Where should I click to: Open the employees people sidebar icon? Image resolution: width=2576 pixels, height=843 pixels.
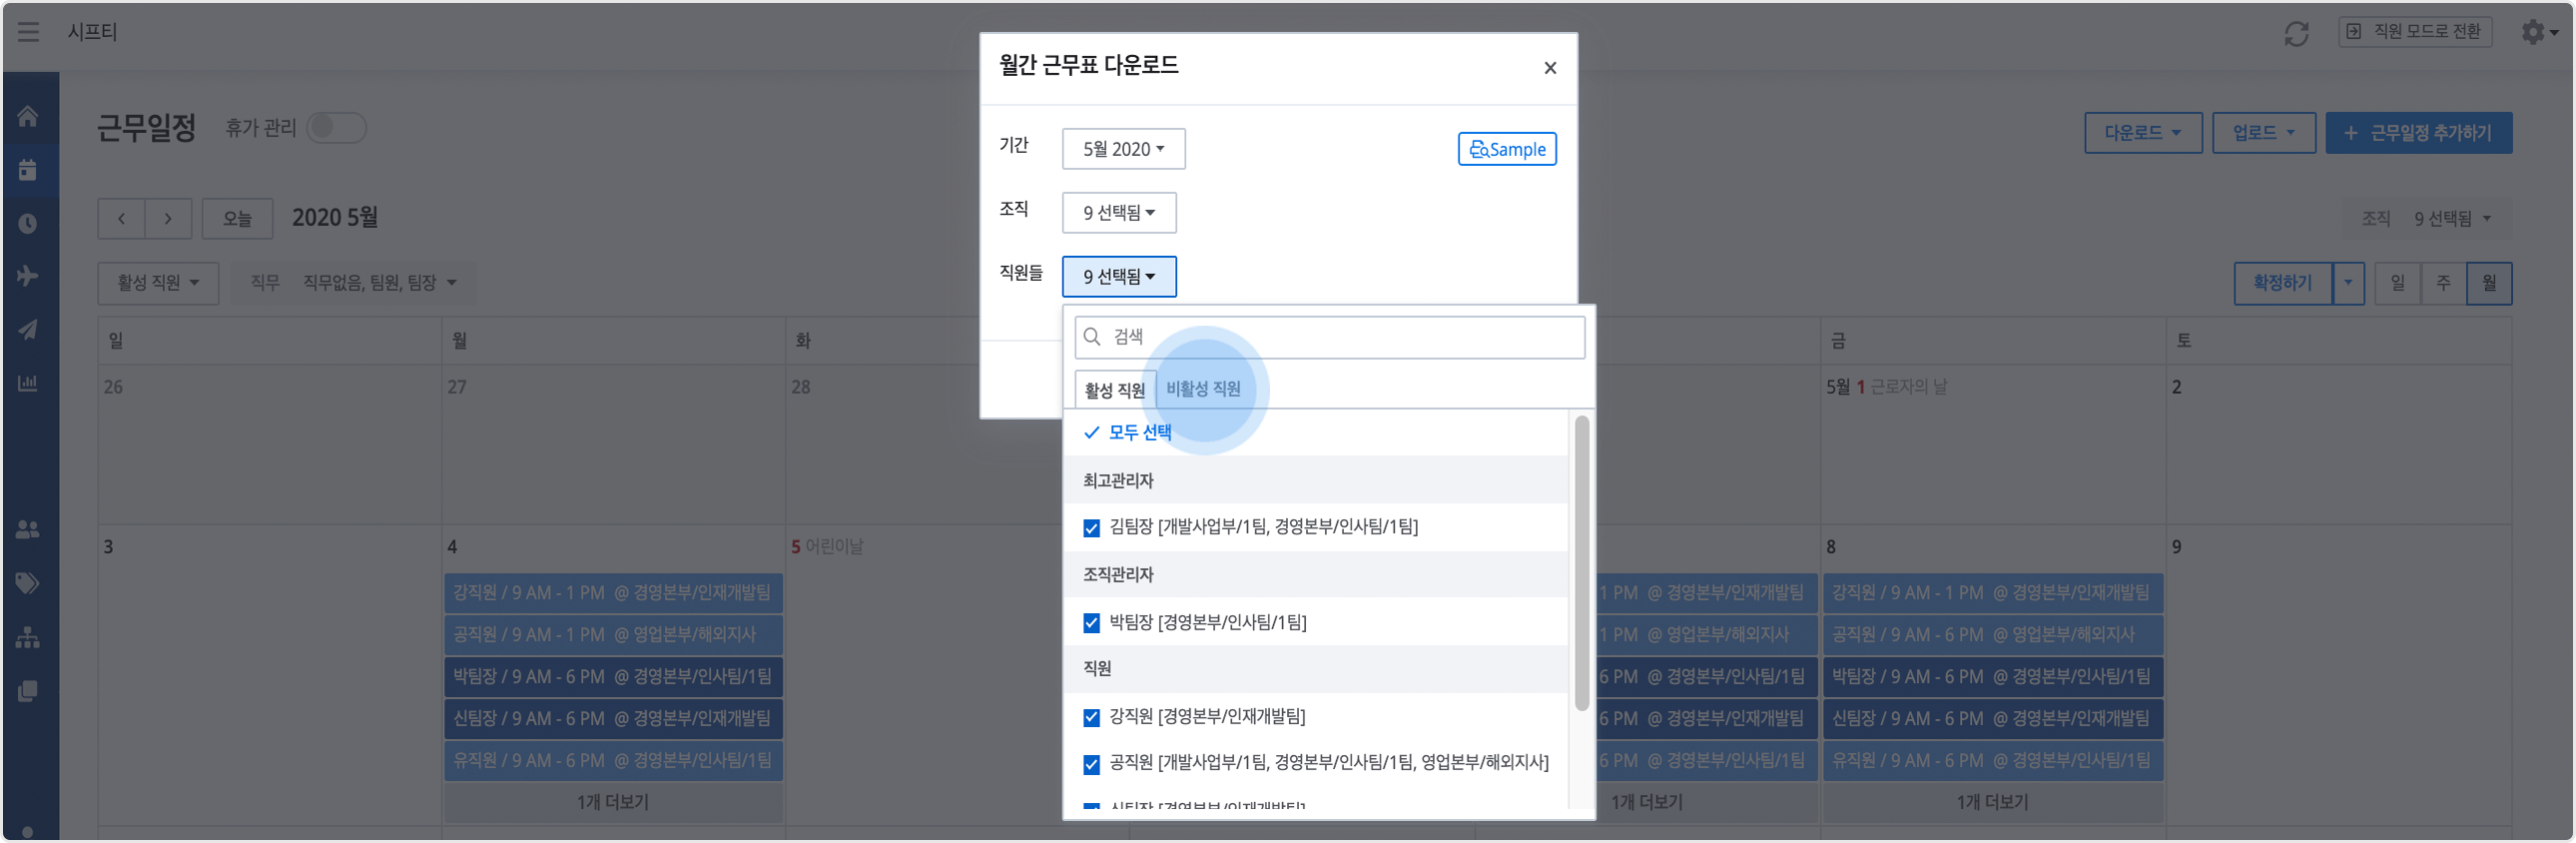pos(28,530)
